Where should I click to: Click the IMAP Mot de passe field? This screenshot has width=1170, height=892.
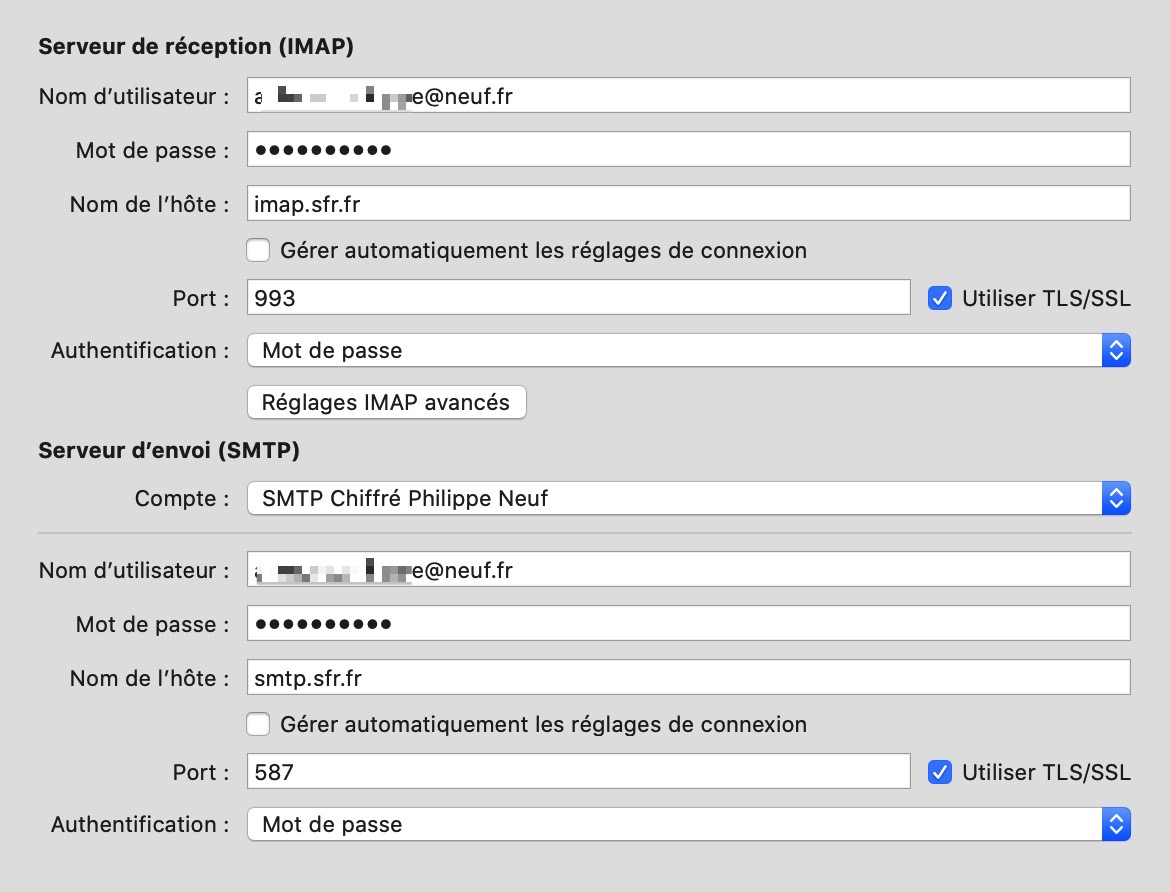click(x=690, y=149)
